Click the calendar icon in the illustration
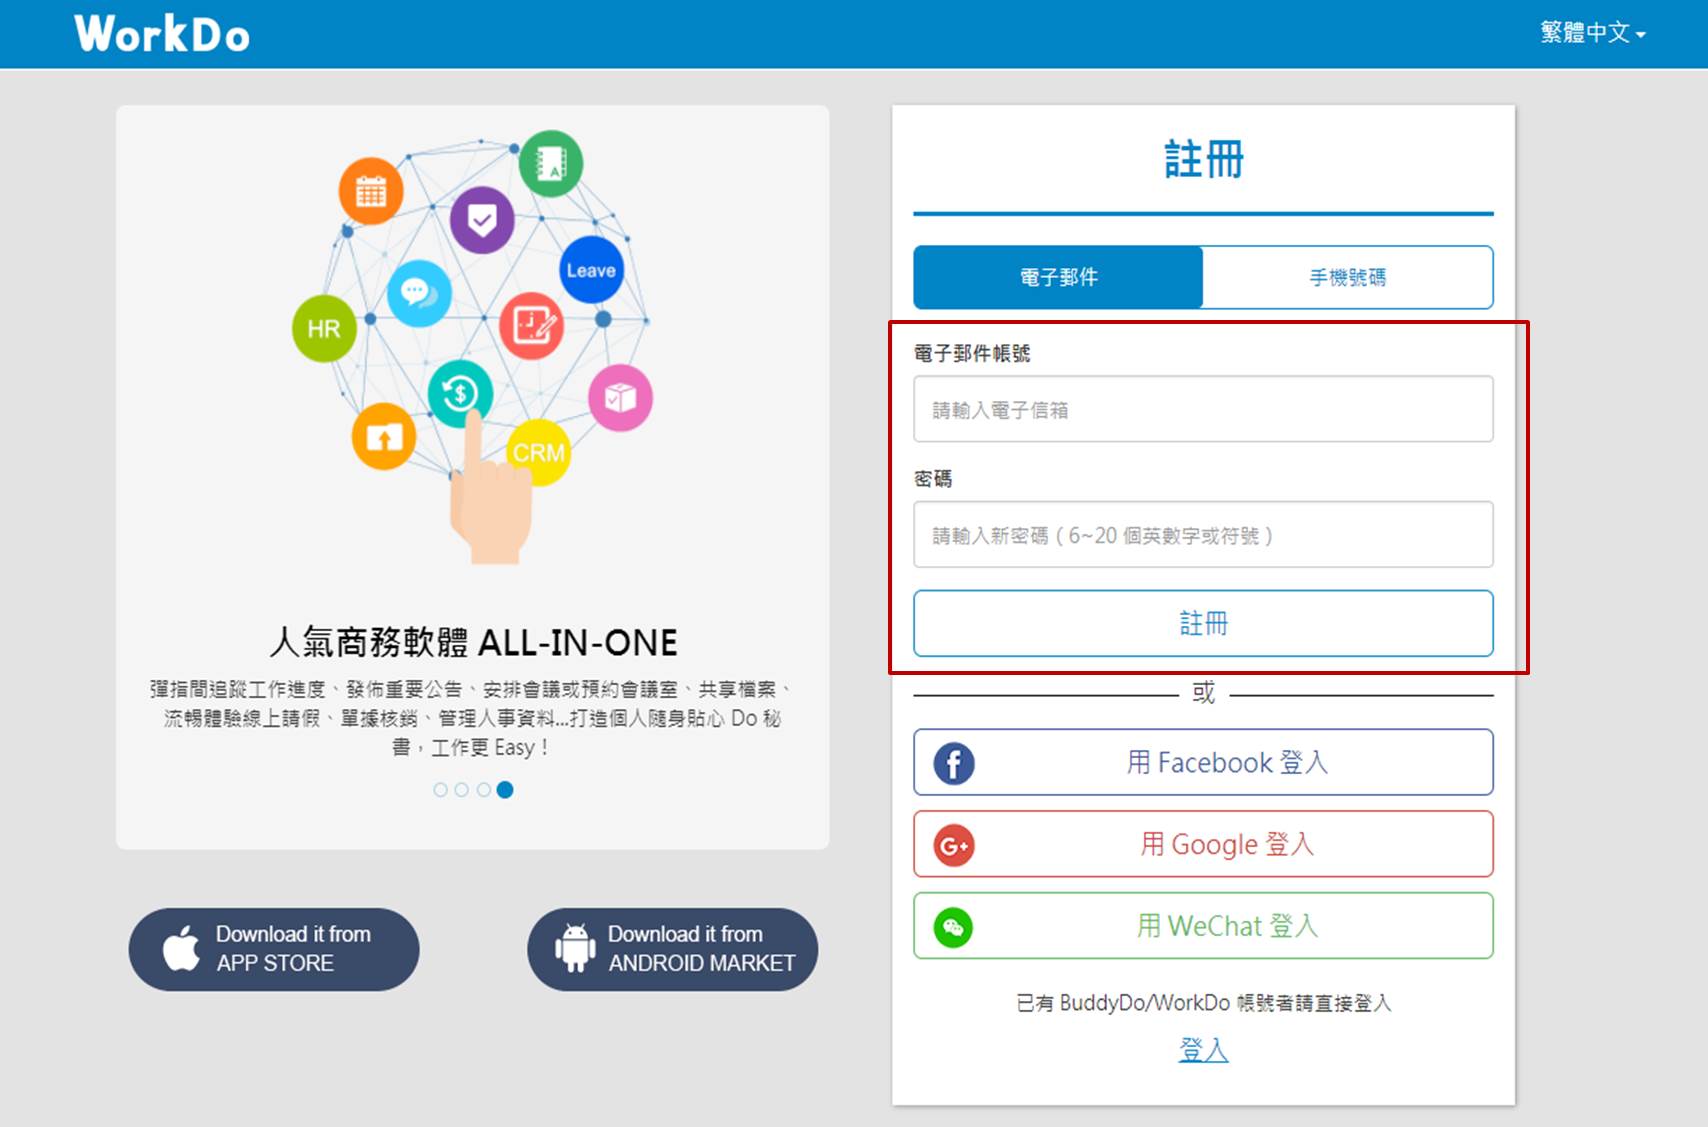 point(371,191)
